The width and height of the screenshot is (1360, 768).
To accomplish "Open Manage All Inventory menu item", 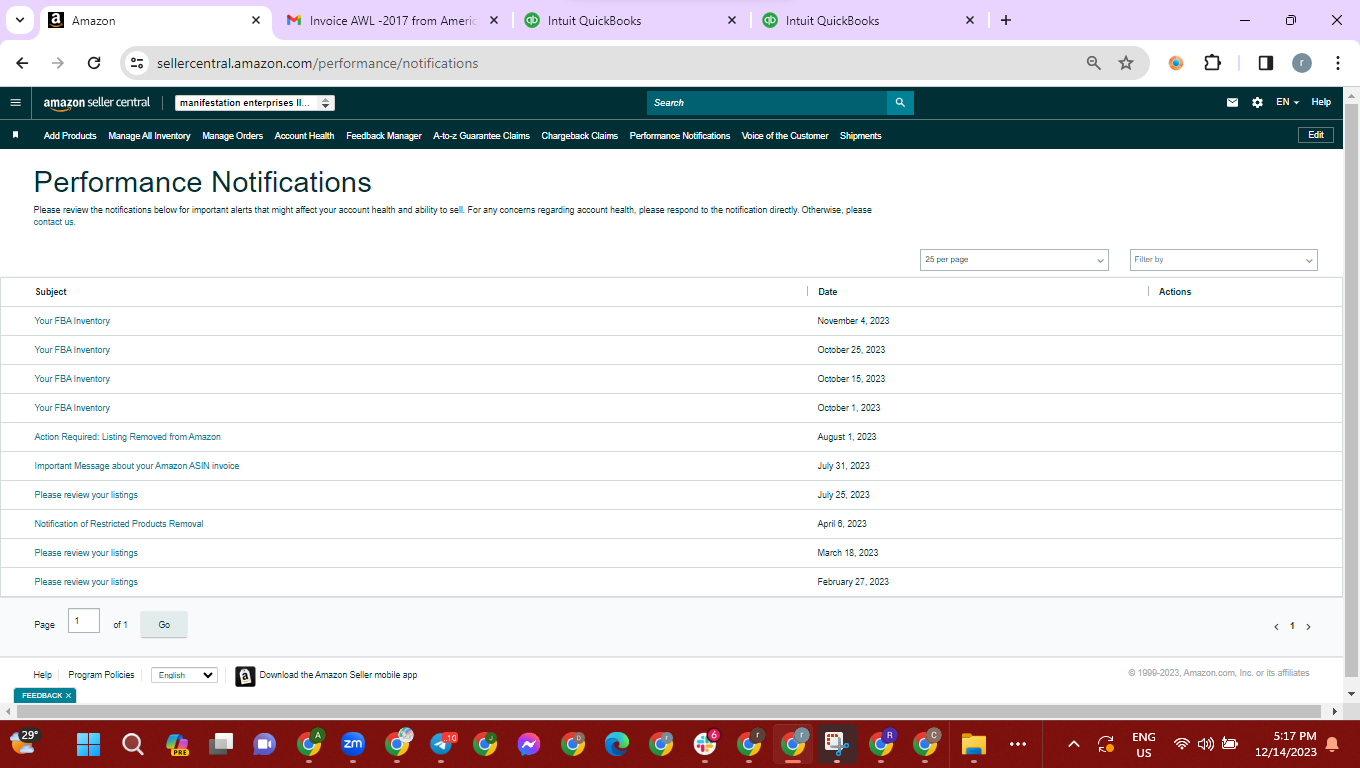I will point(149,136).
